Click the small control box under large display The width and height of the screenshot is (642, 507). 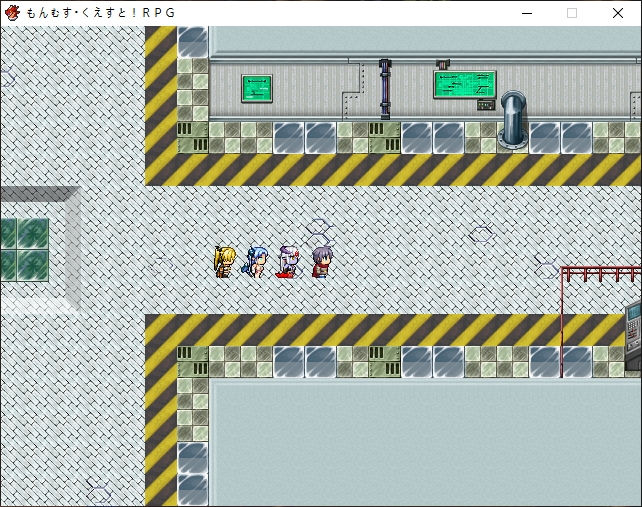(x=486, y=105)
